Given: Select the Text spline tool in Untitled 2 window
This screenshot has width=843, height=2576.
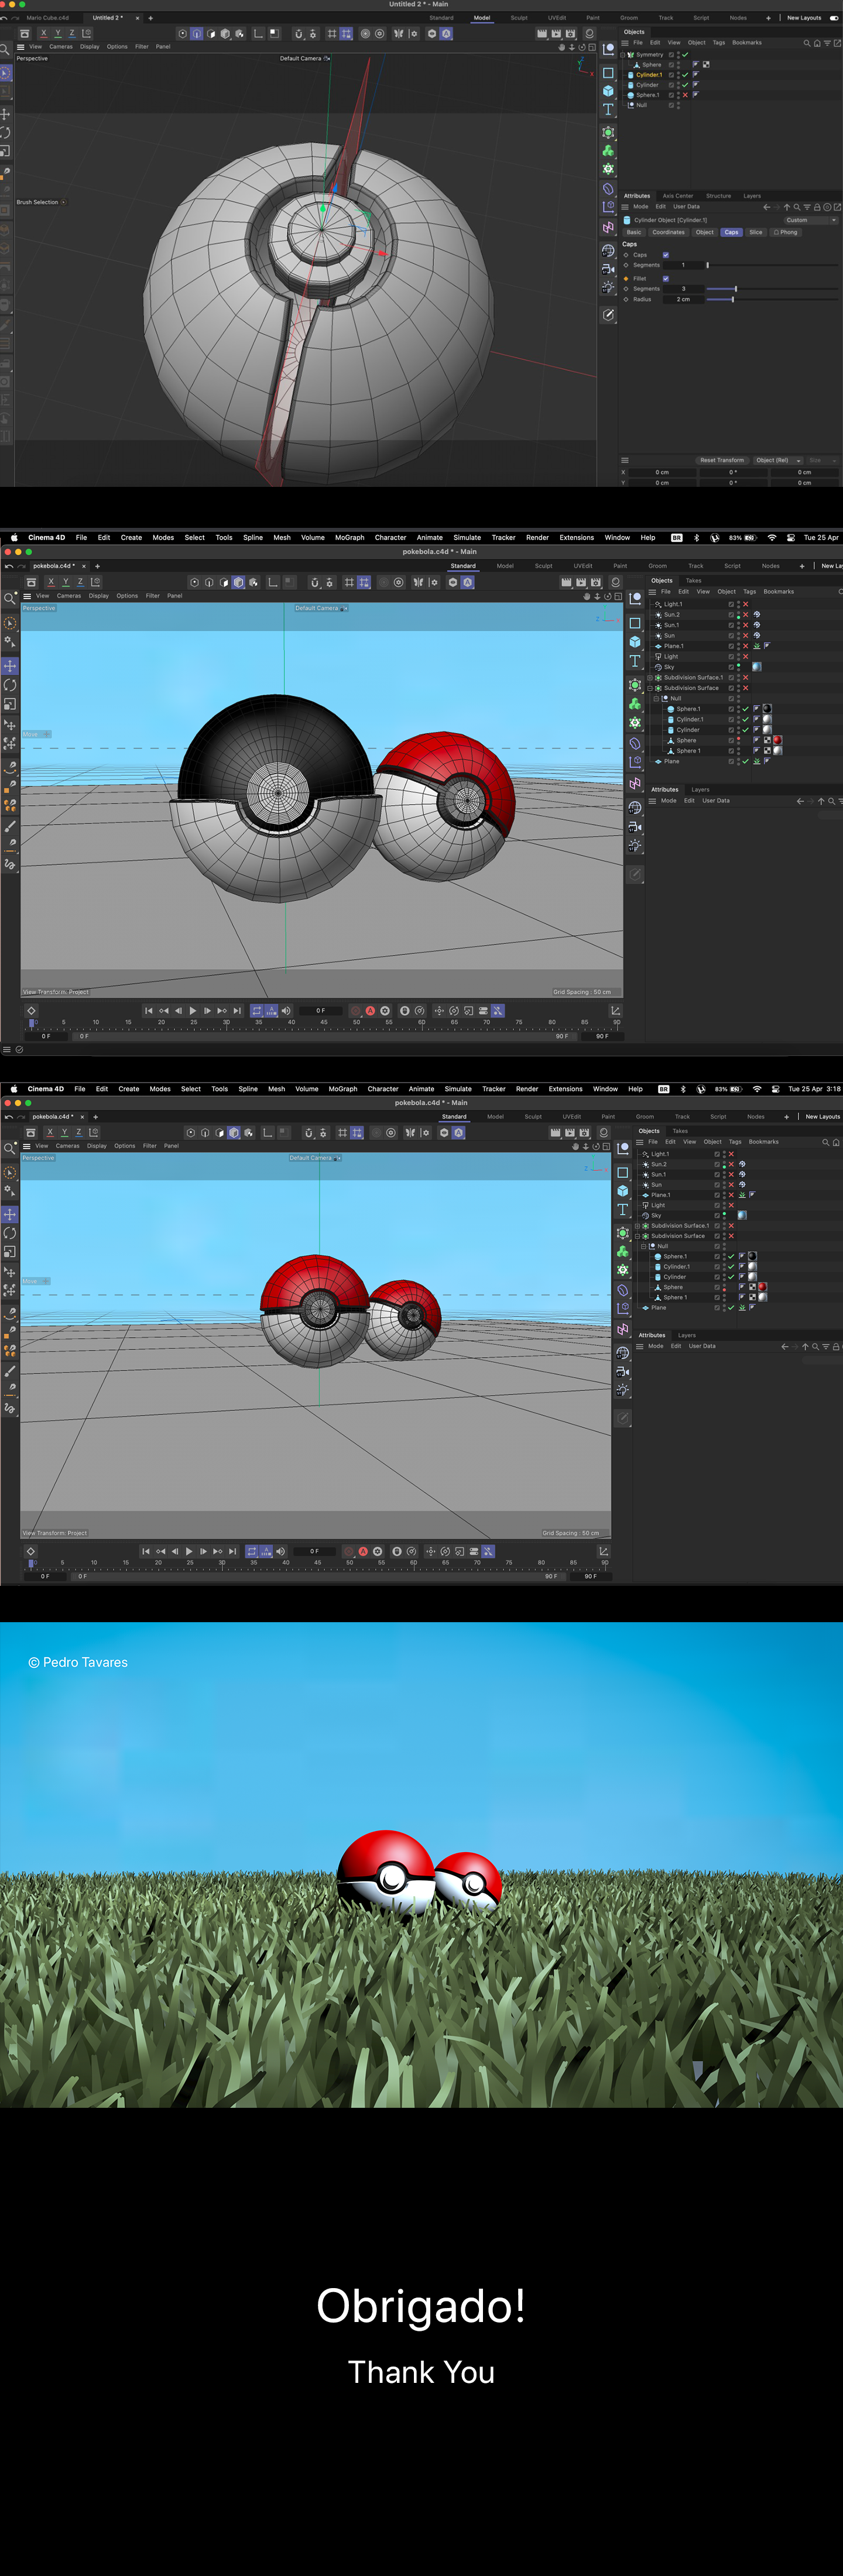Looking at the screenshot, I should (608, 110).
